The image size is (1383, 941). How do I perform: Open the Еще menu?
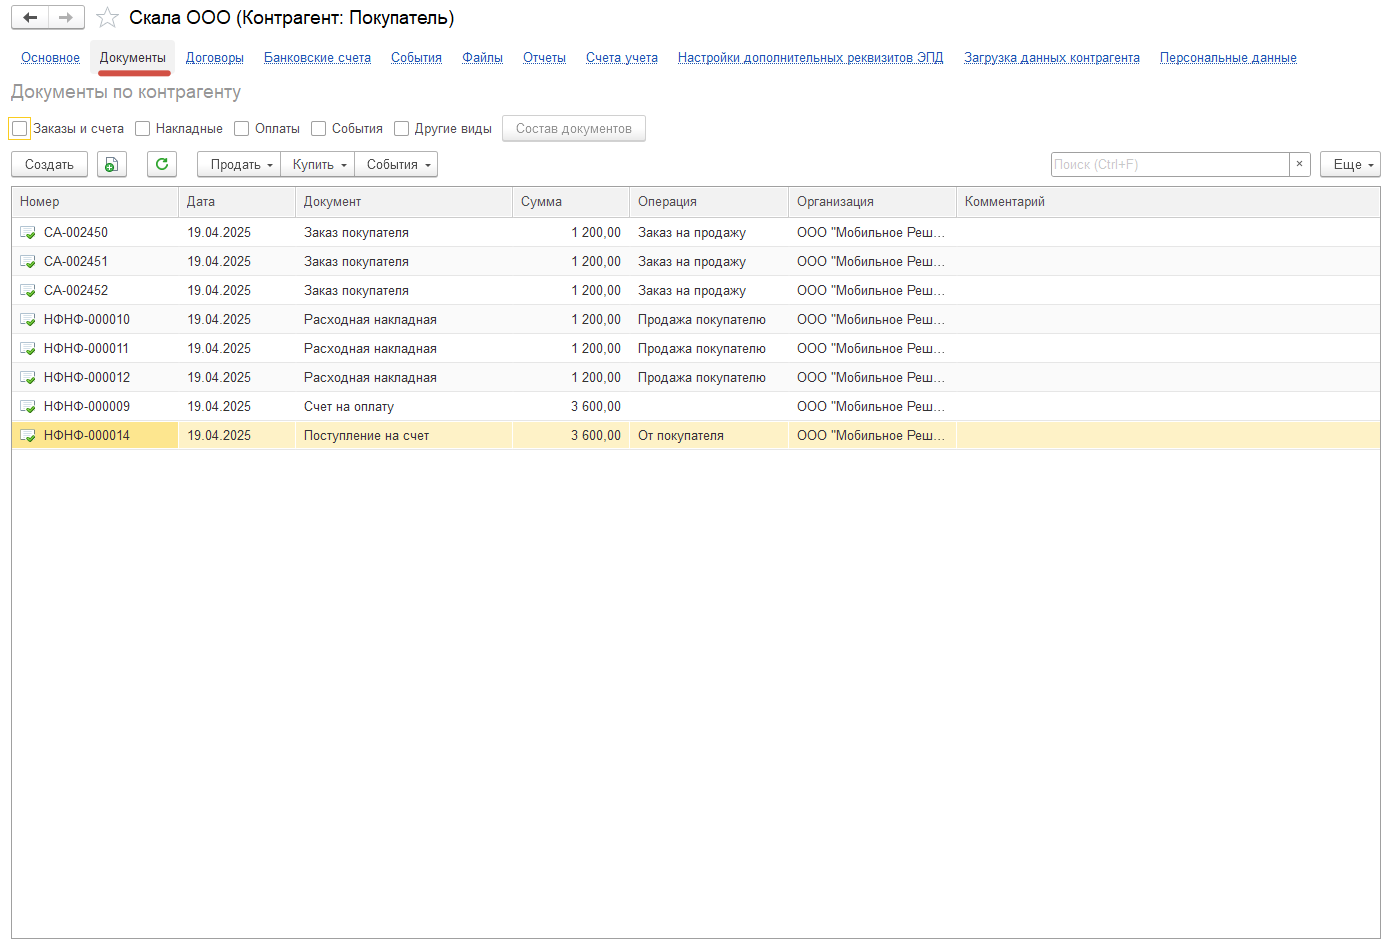tap(1349, 165)
